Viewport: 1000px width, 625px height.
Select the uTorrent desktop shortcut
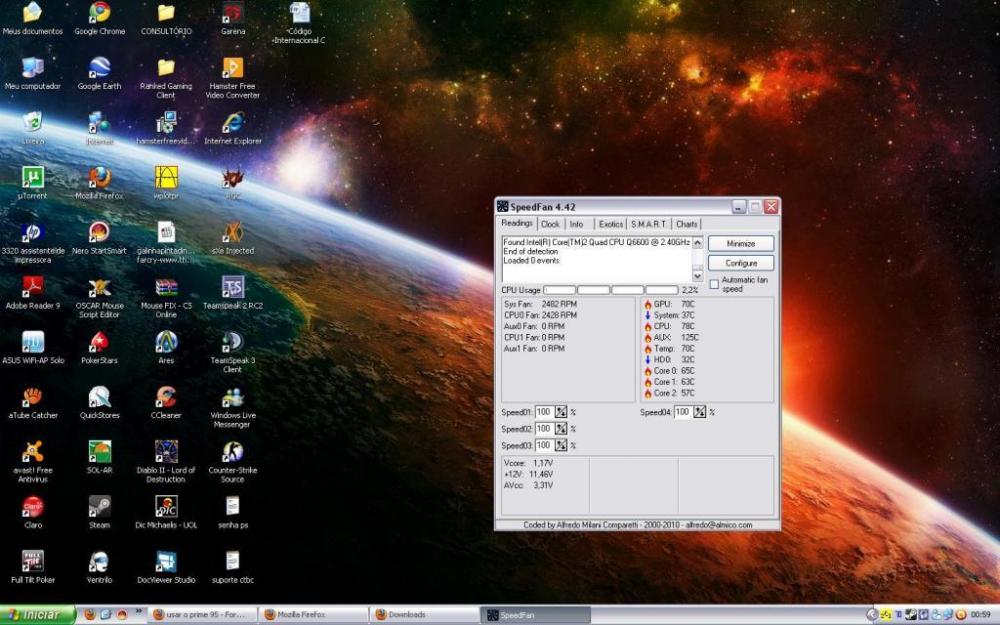pos(33,178)
